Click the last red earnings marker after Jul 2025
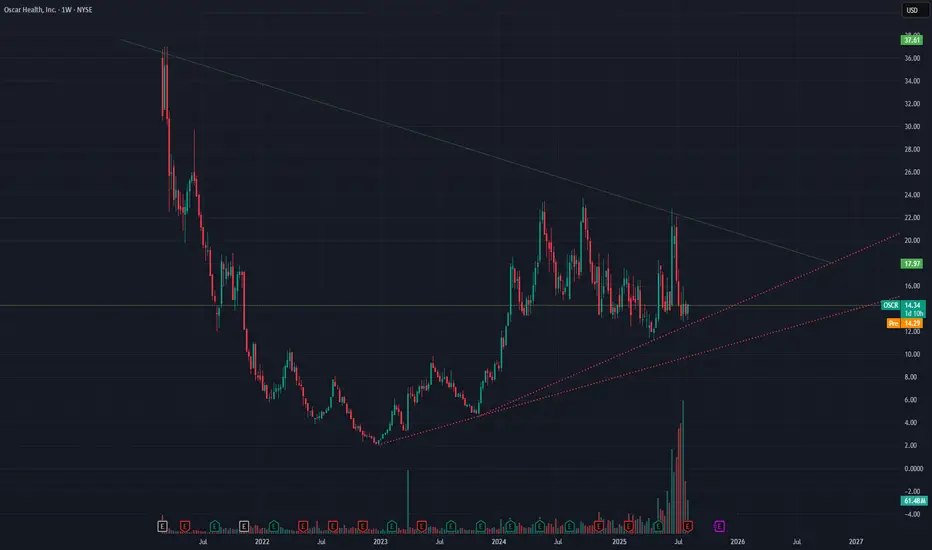This screenshot has height=550, width=932. [688, 526]
